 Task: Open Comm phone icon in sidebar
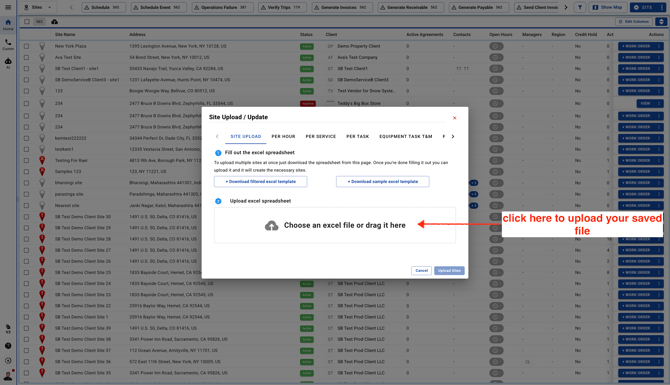pos(8,44)
